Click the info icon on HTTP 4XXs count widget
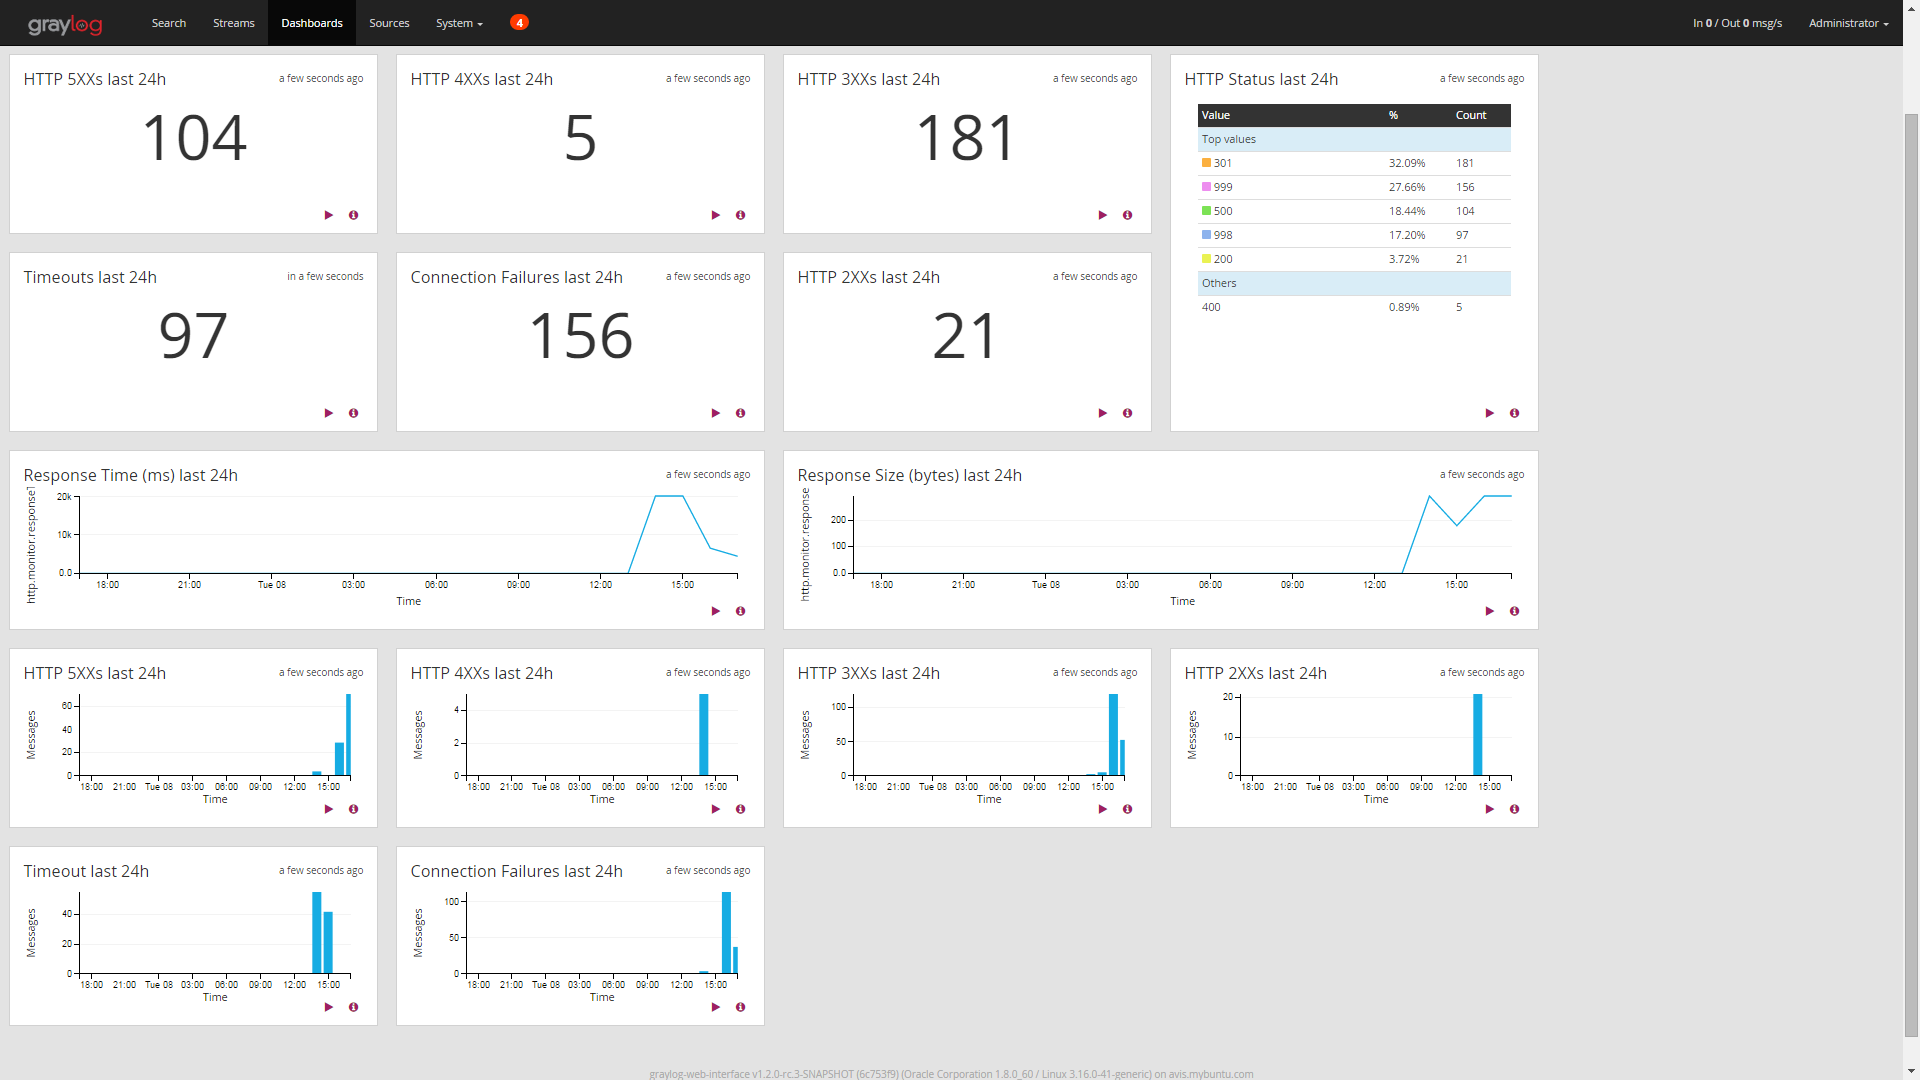Viewport: 1920px width, 1080px height. (740, 215)
